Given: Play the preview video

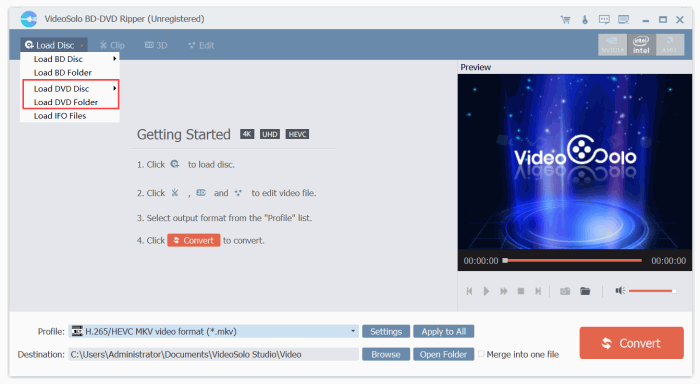Looking at the screenshot, I should (486, 291).
